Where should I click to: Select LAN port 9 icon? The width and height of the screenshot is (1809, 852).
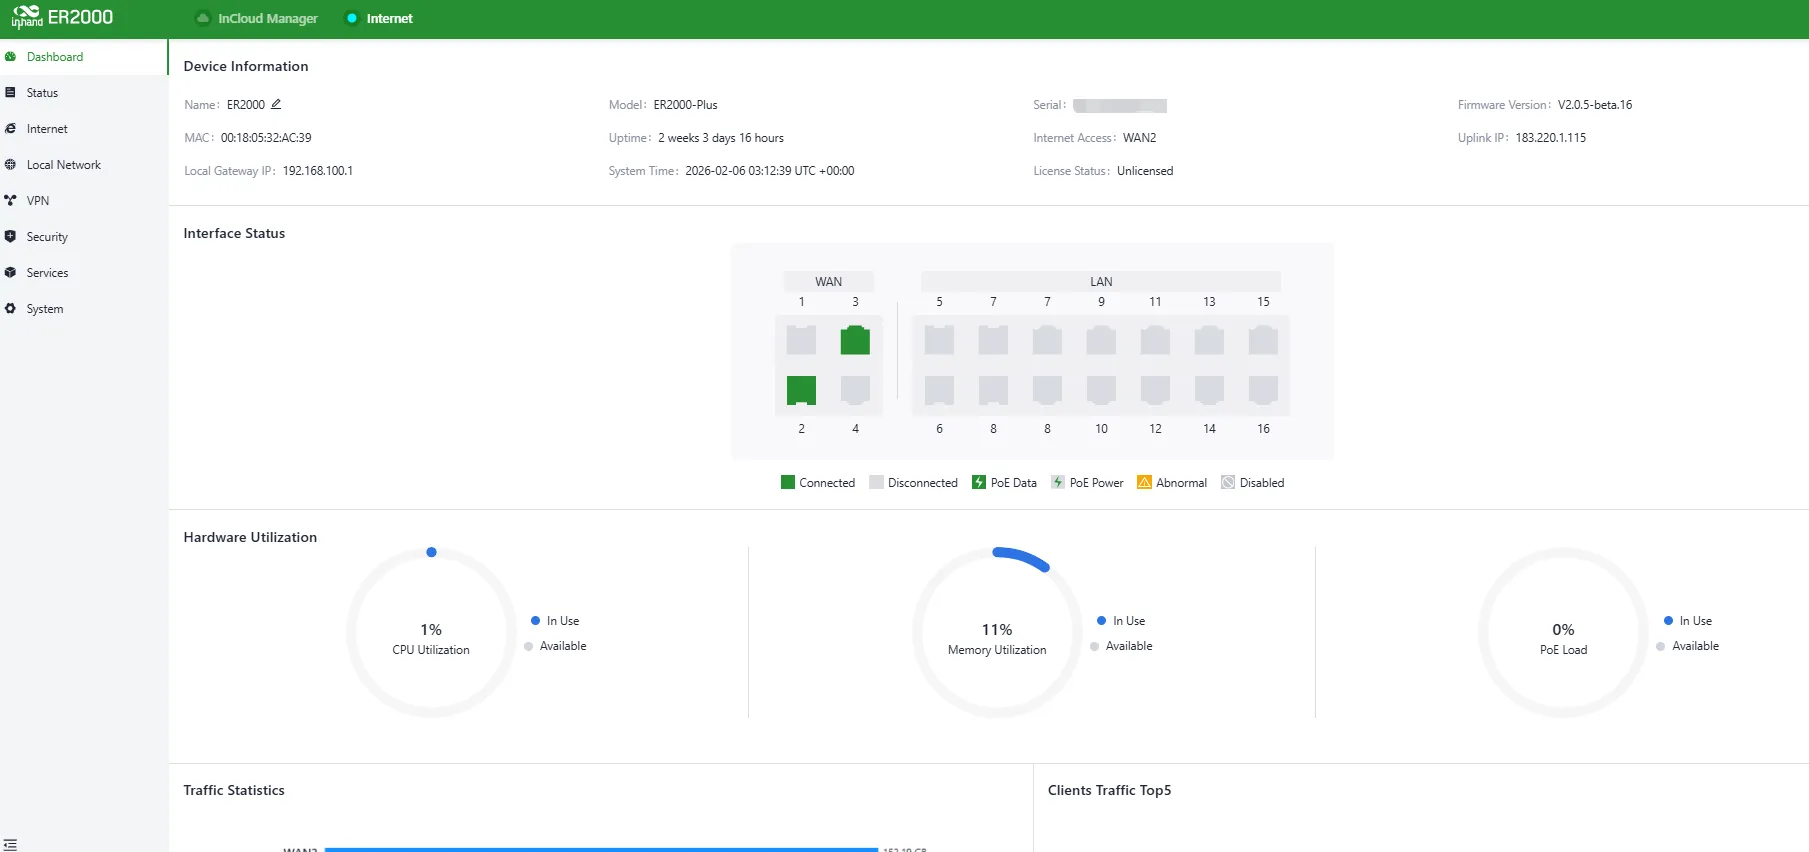pos(1101,340)
